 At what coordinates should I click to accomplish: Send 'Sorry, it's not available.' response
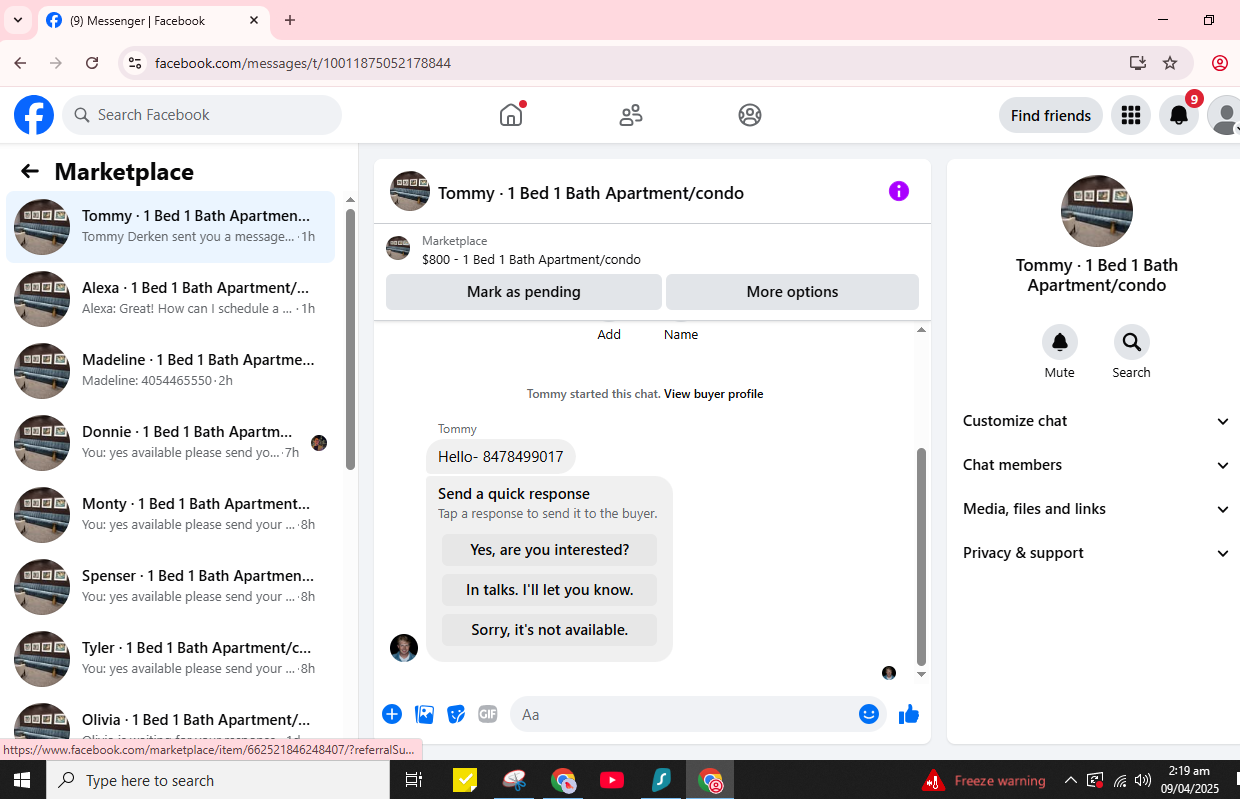pyautogui.click(x=549, y=630)
